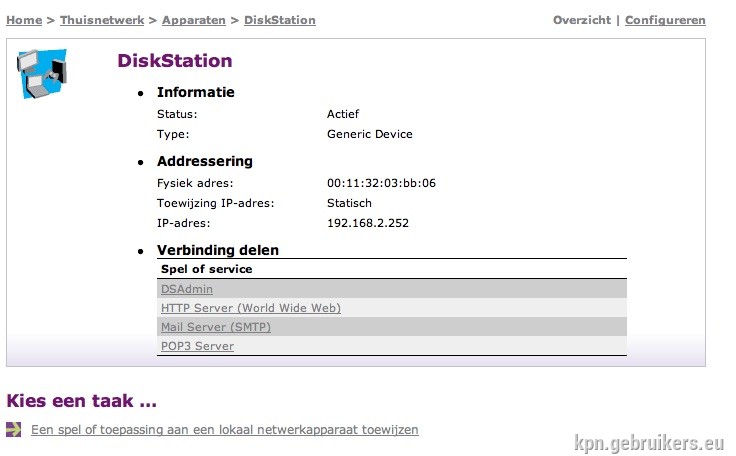Click the DiskStation network device icon
The height and width of the screenshot is (456, 736).
pyautogui.click(x=42, y=74)
